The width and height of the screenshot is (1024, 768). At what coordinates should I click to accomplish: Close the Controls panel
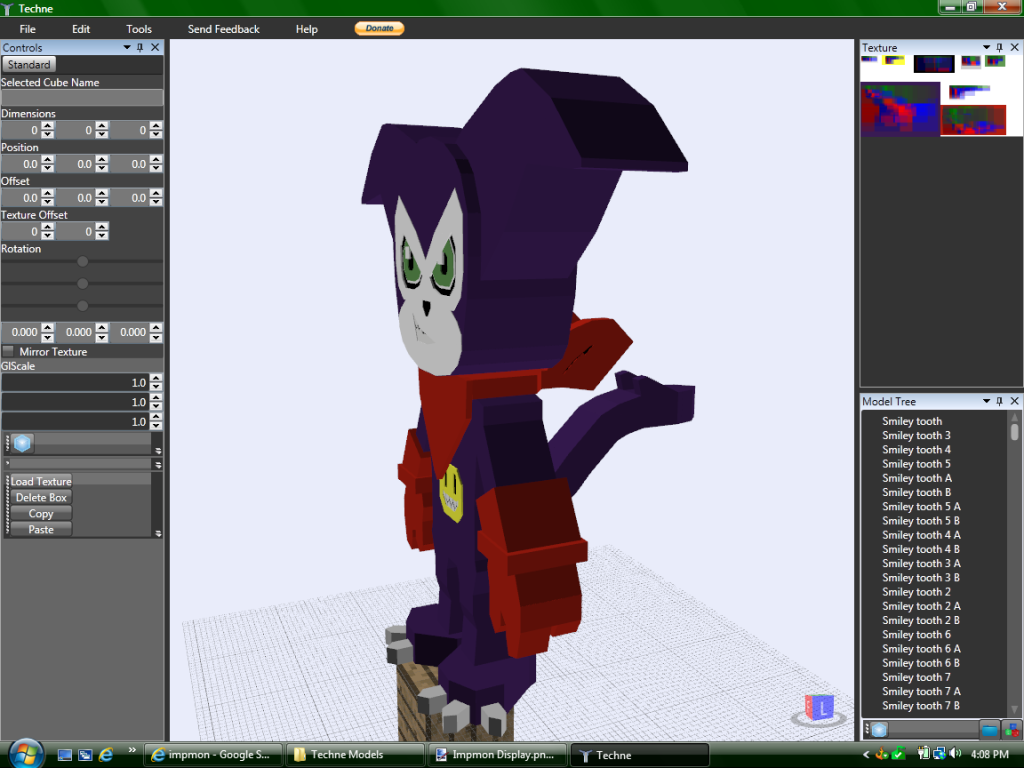click(x=155, y=48)
